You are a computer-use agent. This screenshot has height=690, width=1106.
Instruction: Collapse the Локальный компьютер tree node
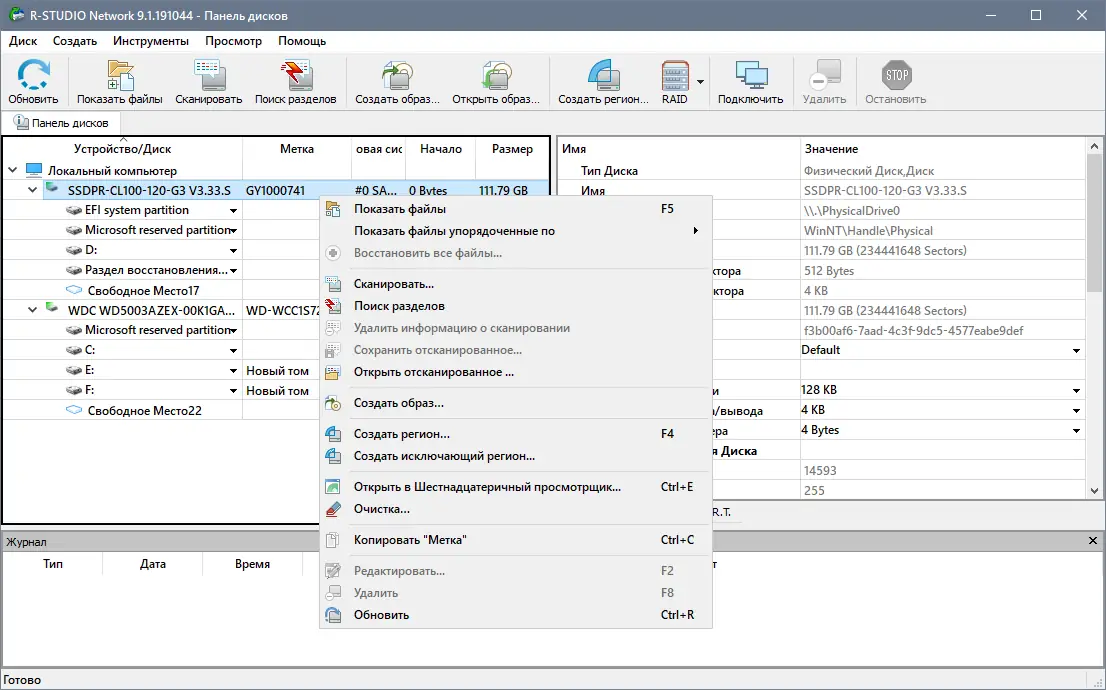12,169
